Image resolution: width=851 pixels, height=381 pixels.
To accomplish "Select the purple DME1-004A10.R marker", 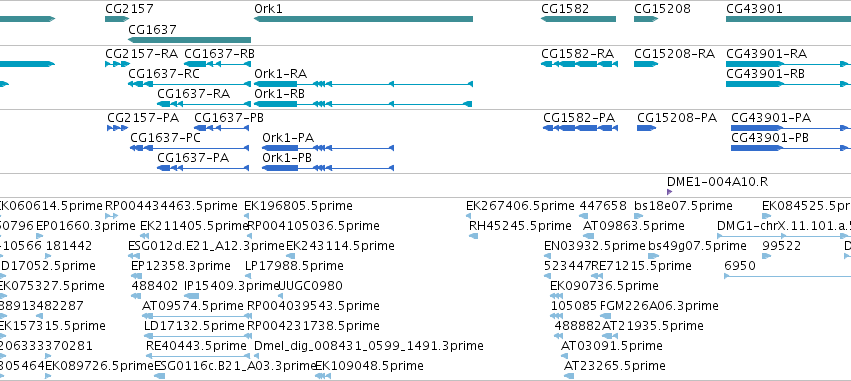I will tap(669, 192).
